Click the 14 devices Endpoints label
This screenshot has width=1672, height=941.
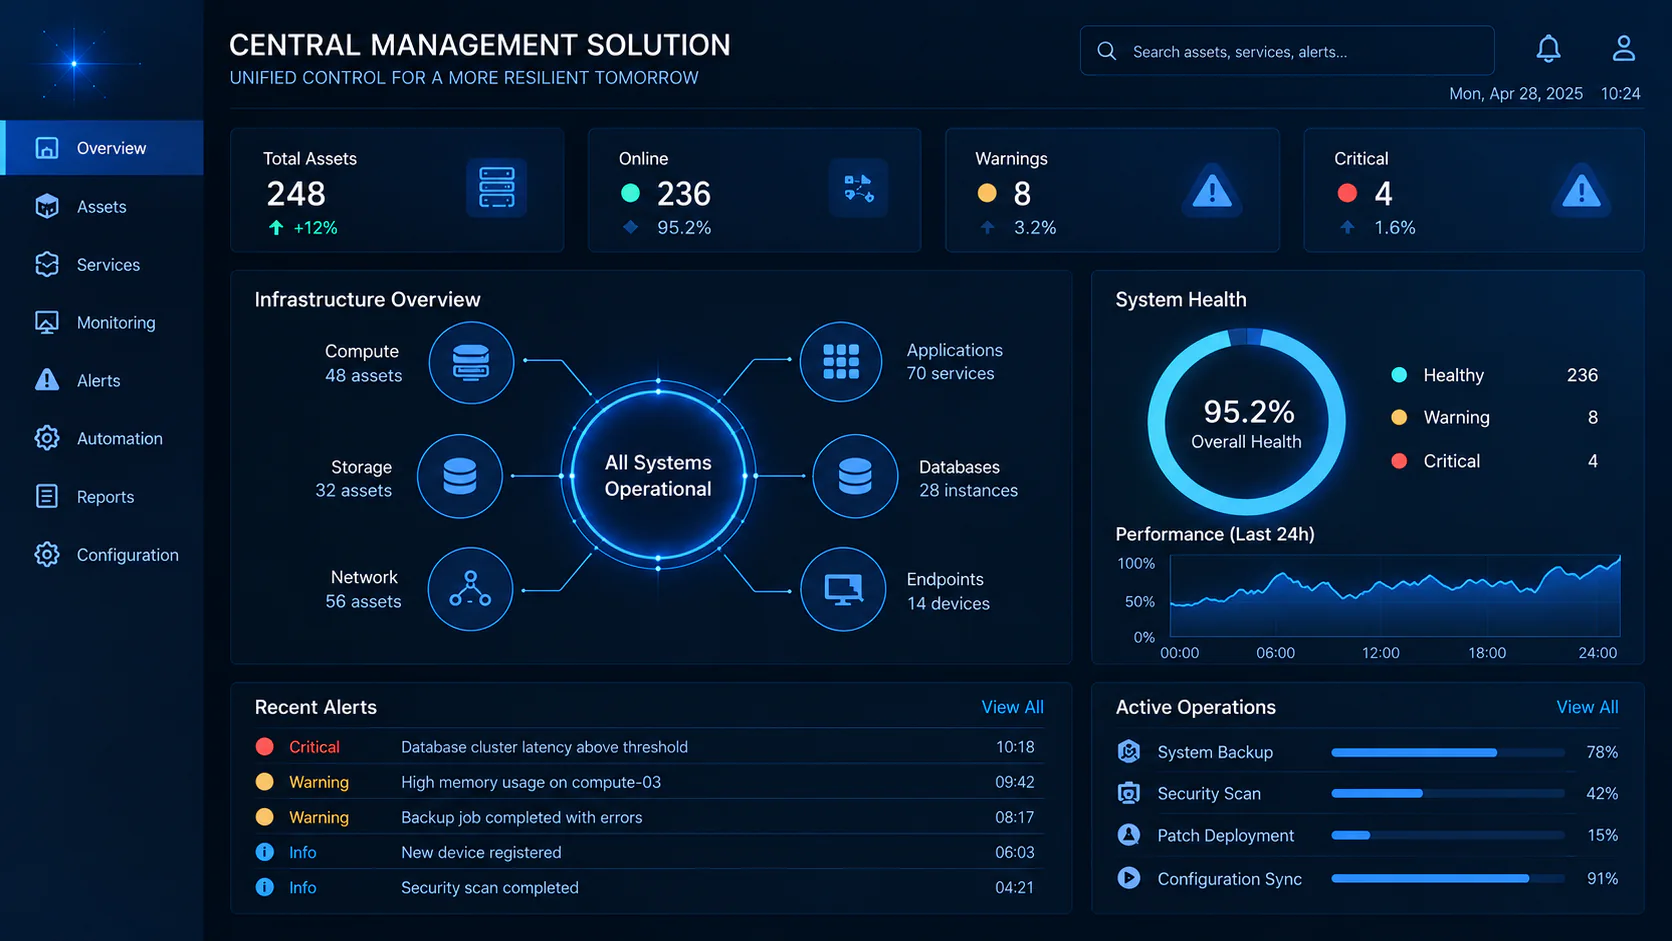pos(948,603)
